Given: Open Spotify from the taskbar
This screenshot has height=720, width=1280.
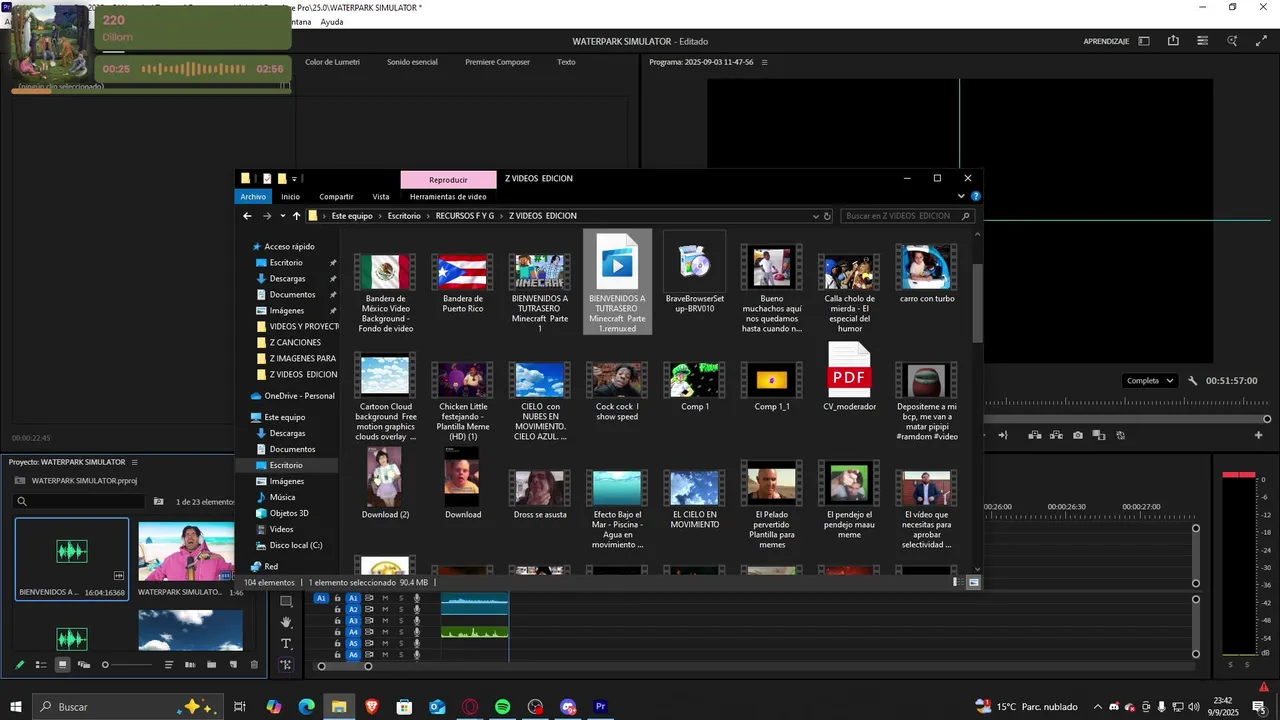Looking at the screenshot, I should [x=503, y=707].
